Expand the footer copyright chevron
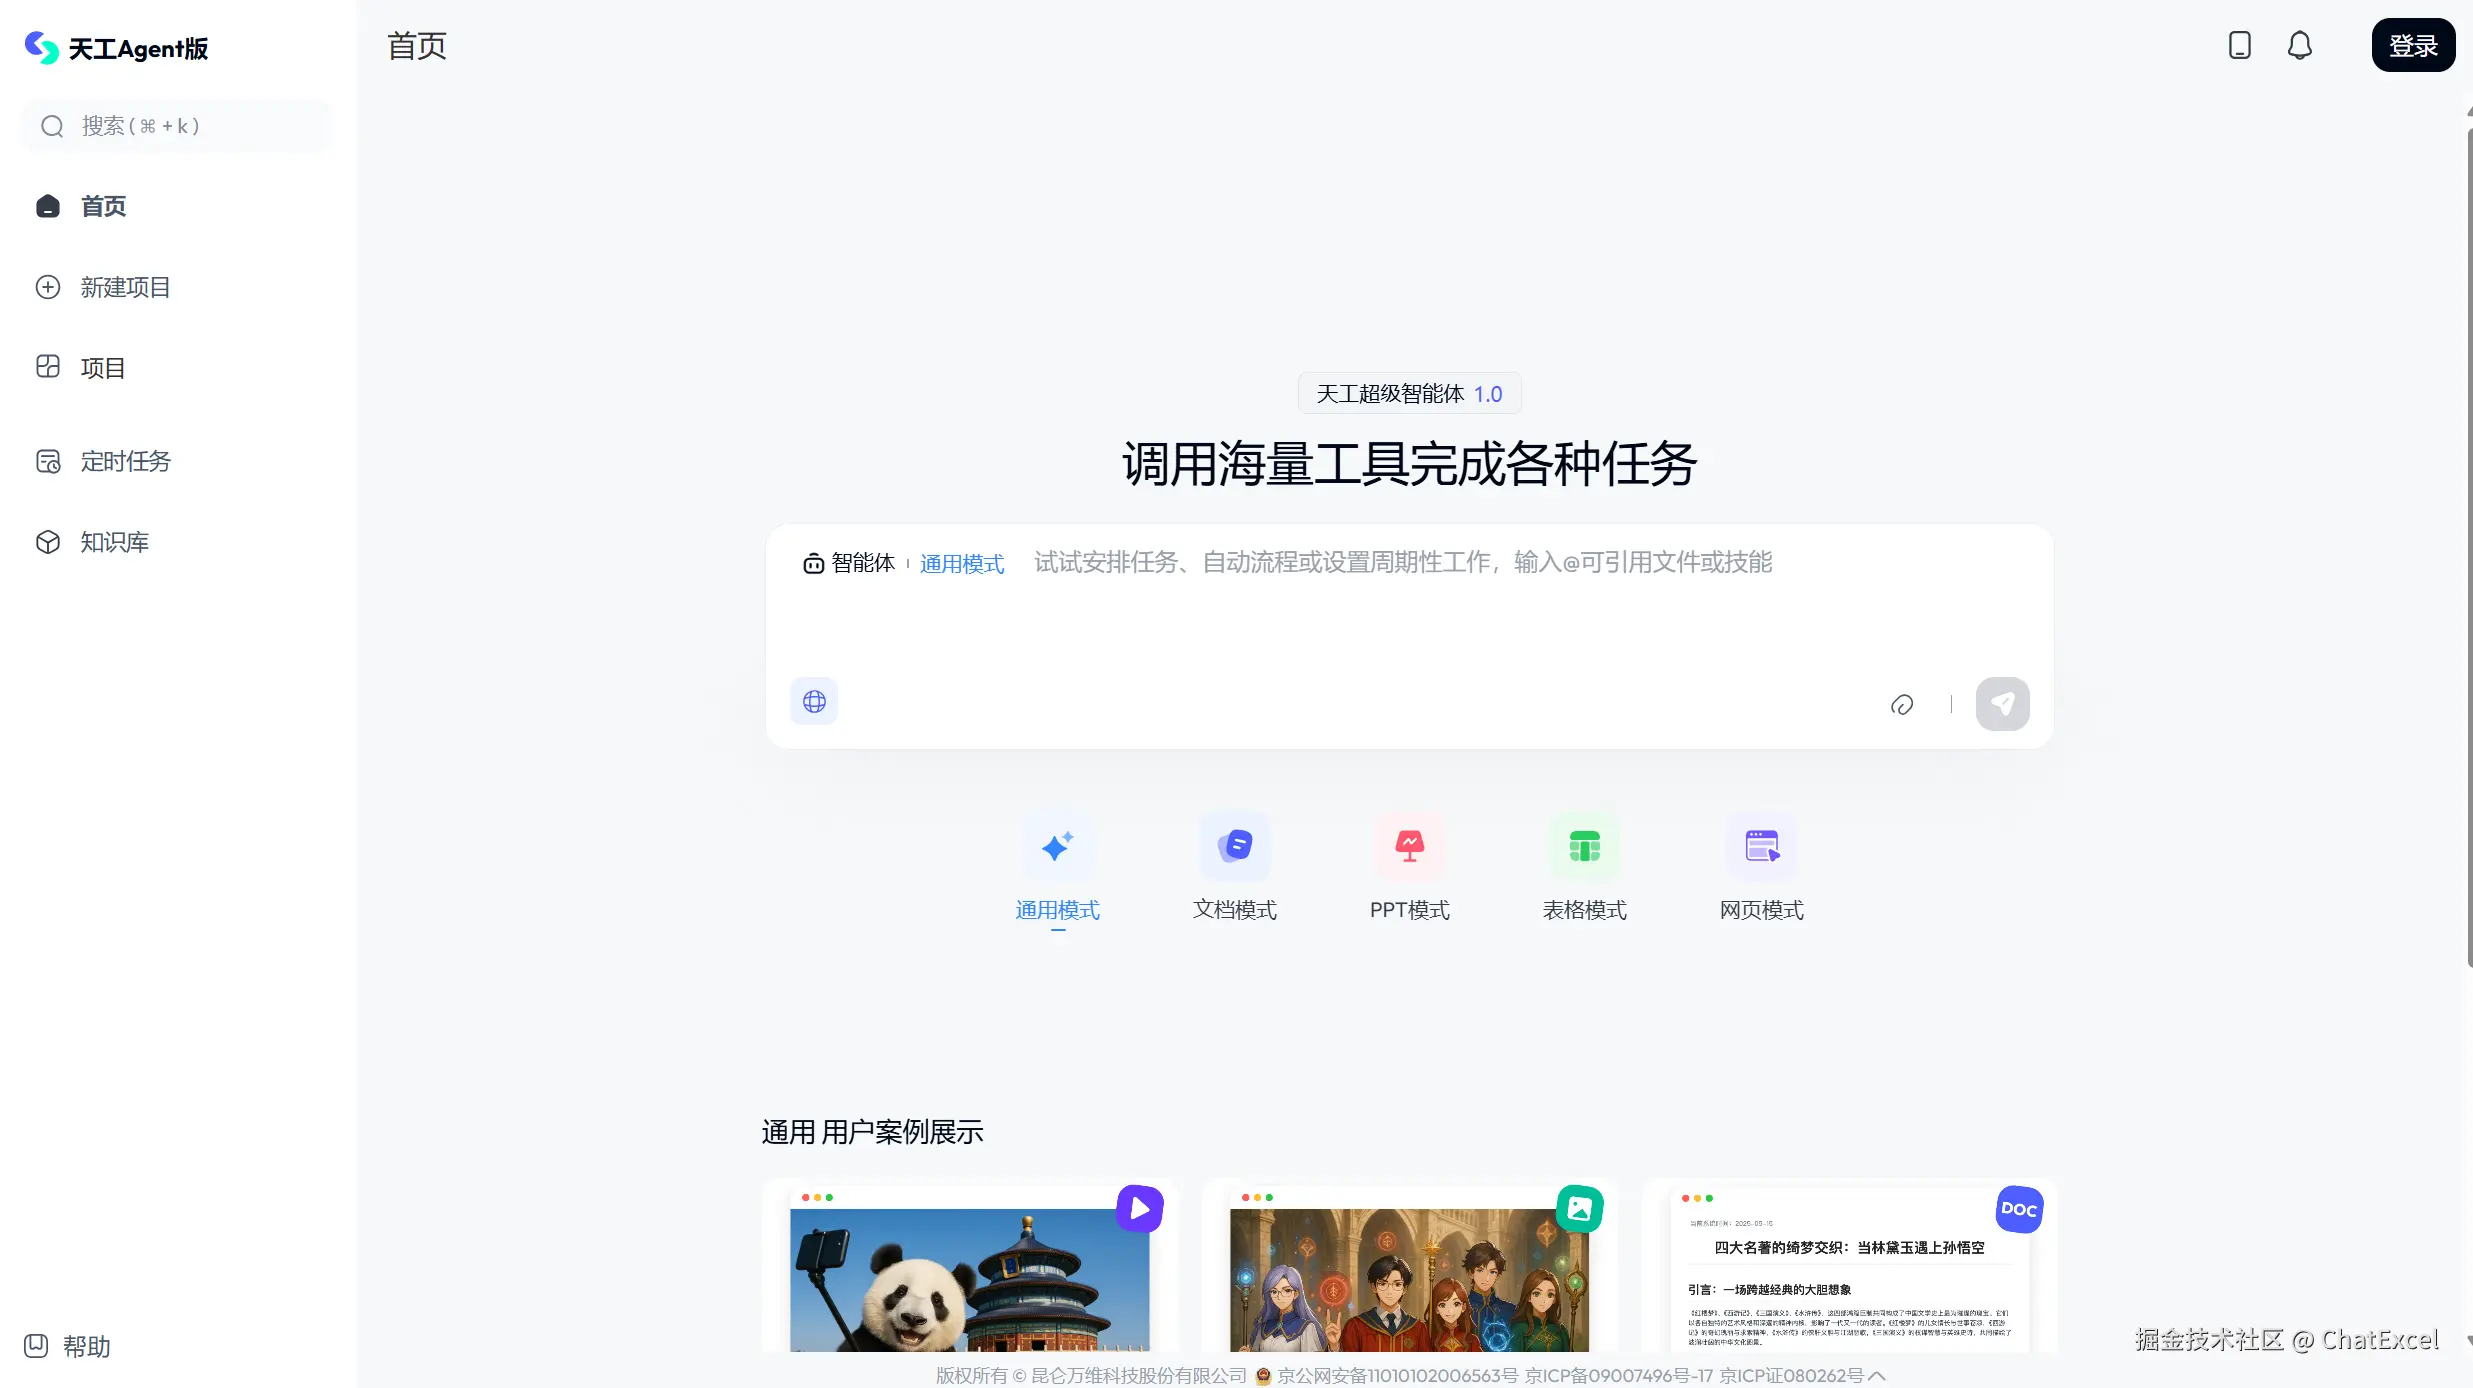Image resolution: width=2473 pixels, height=1388 pixels. (x=1877, y=1376)
